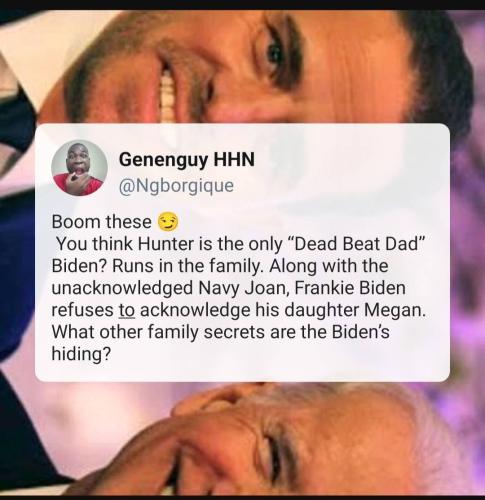This screenshot has width=485, height=500.
Task: Click the smirking face emoji
Action: pyautogui.click(x=168, y=222)
